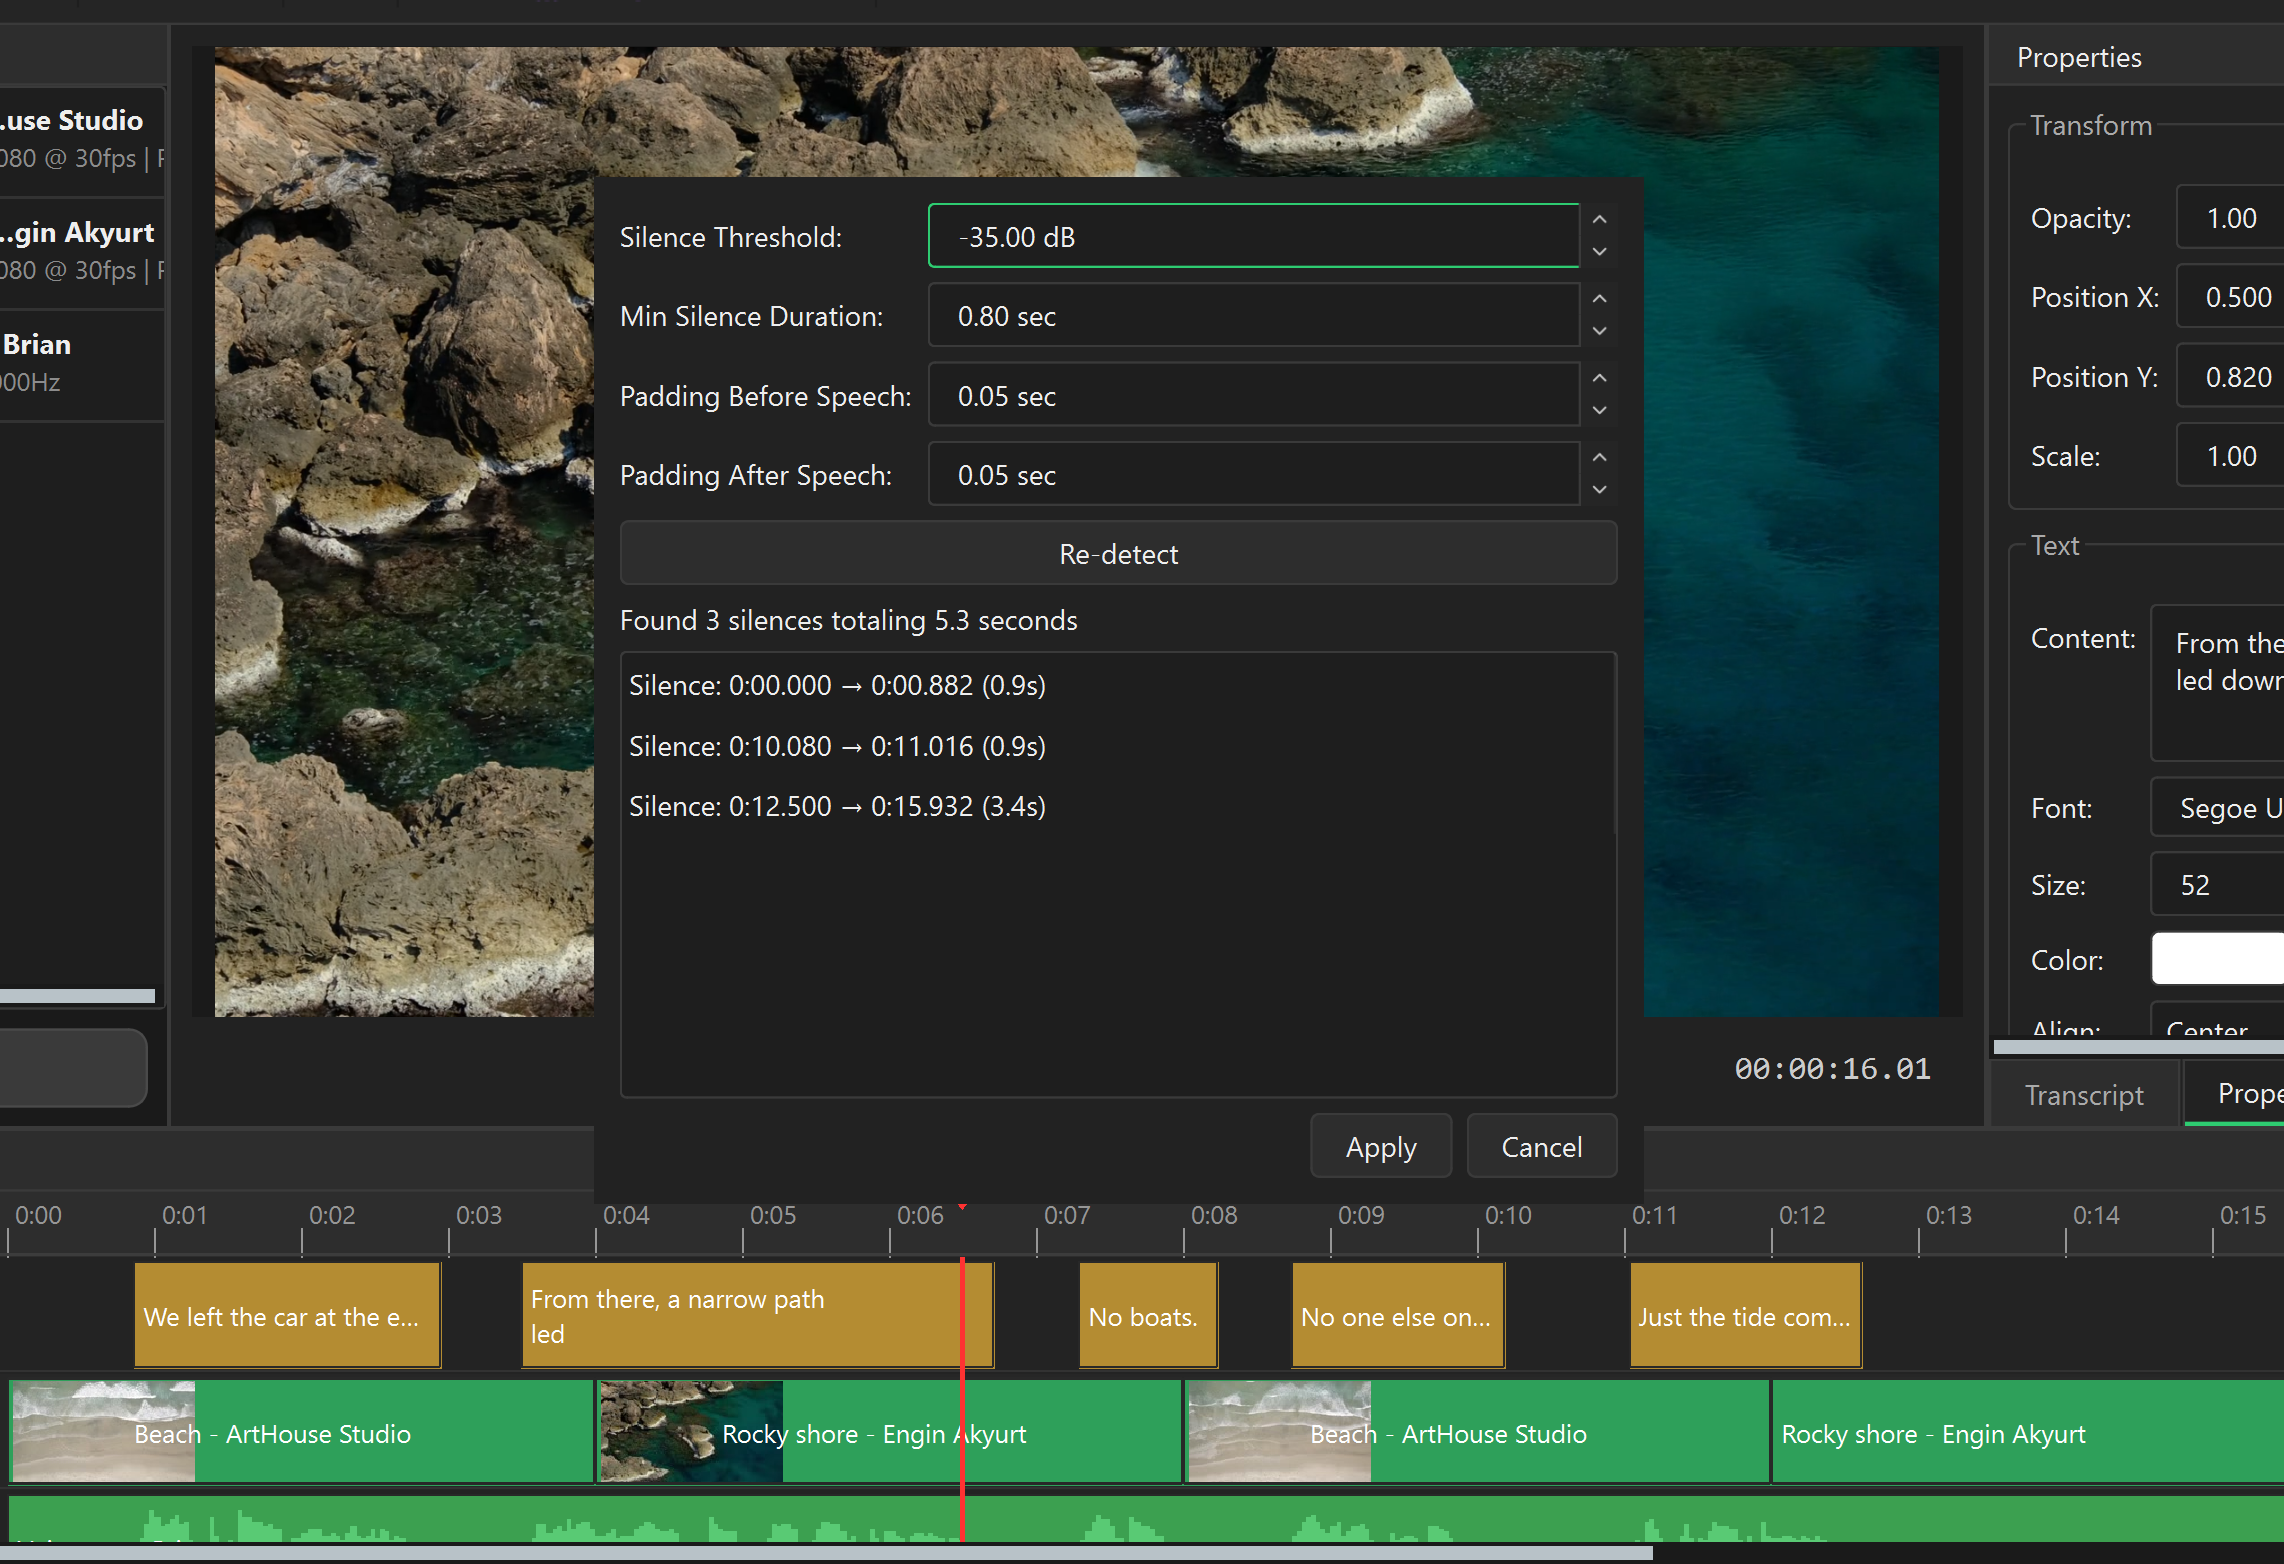The height and width of the screenshot is (1564, 2284).
Task: Switch to the Transcript tab
Action: 2084,1094
